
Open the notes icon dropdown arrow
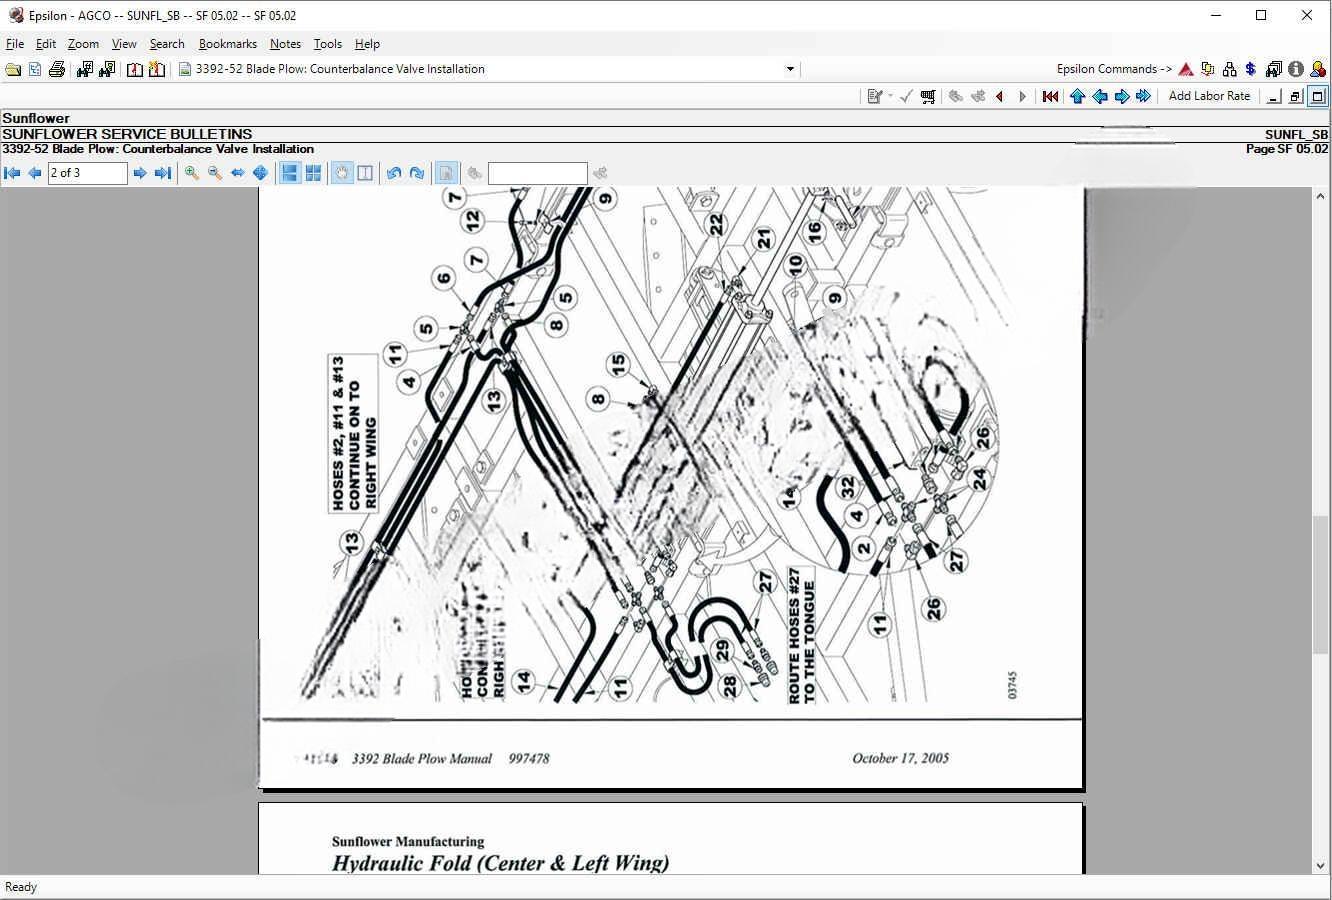[x=889, y=96]
